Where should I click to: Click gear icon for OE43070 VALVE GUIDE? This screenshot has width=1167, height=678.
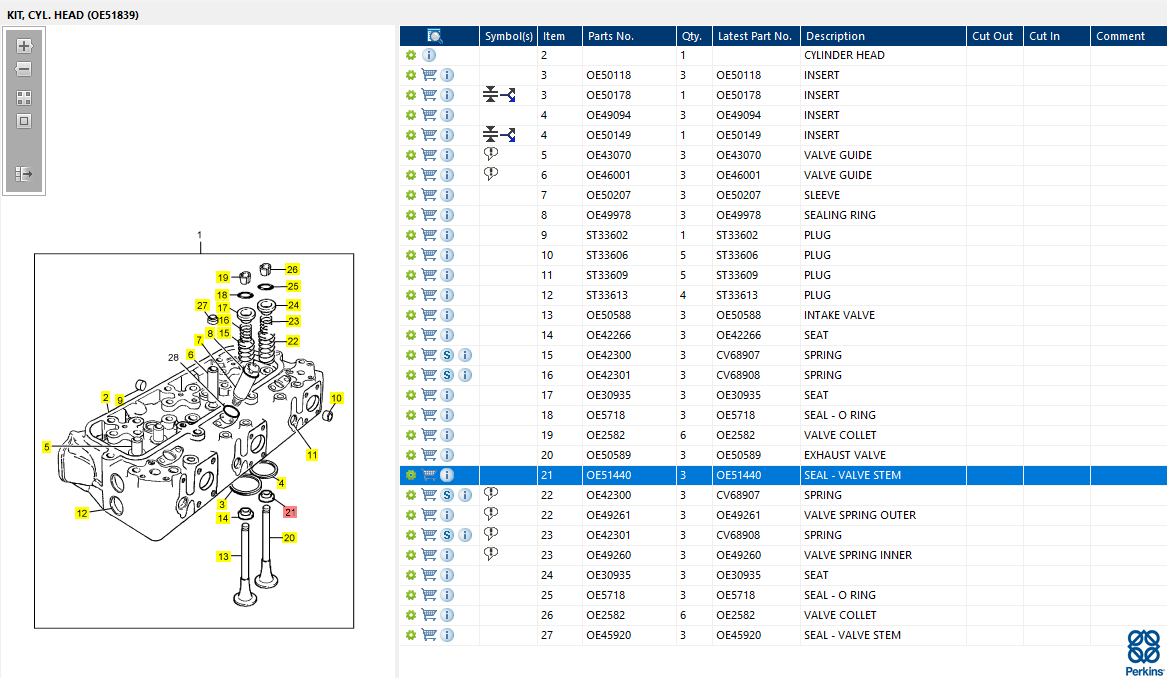[411, 156]
